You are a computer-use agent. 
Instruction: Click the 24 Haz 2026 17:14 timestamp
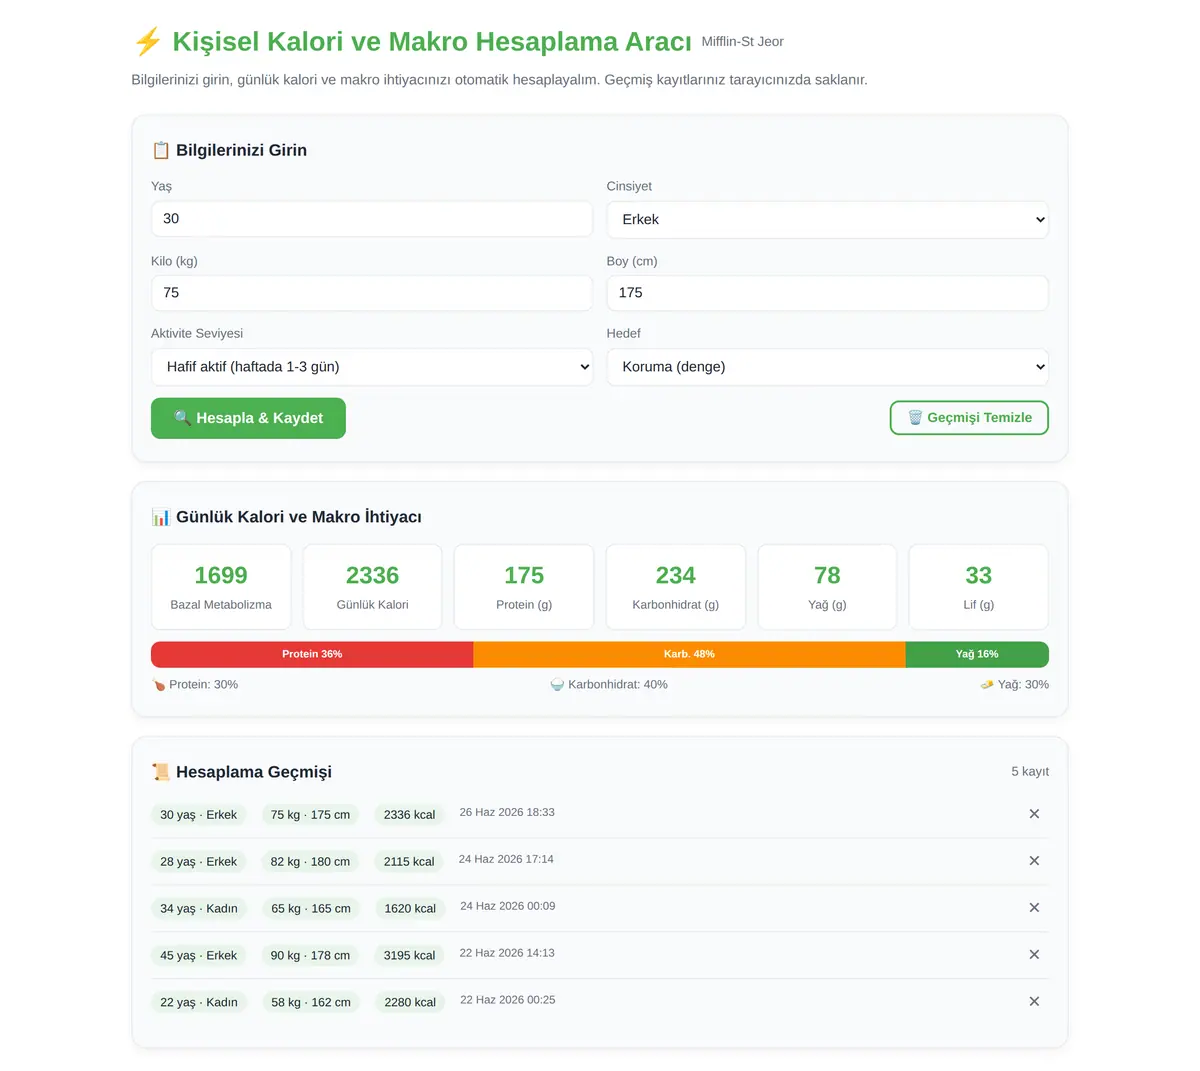(x=506, y=859)
